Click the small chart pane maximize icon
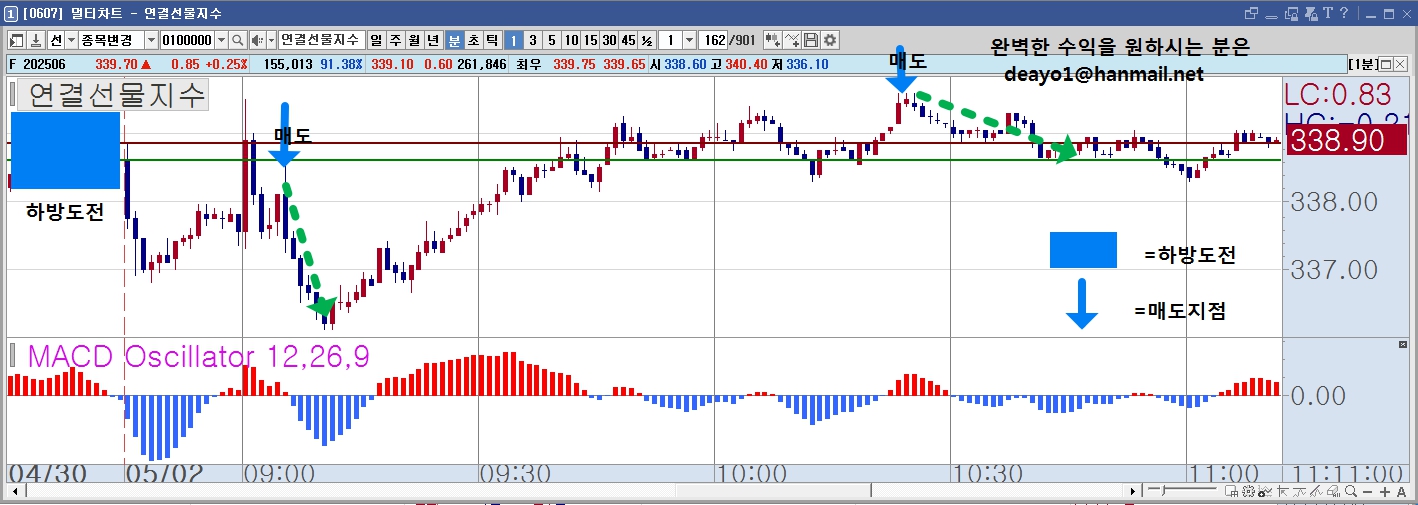Viewport: 1418px width, 505px height. [x=1384, y=63]
